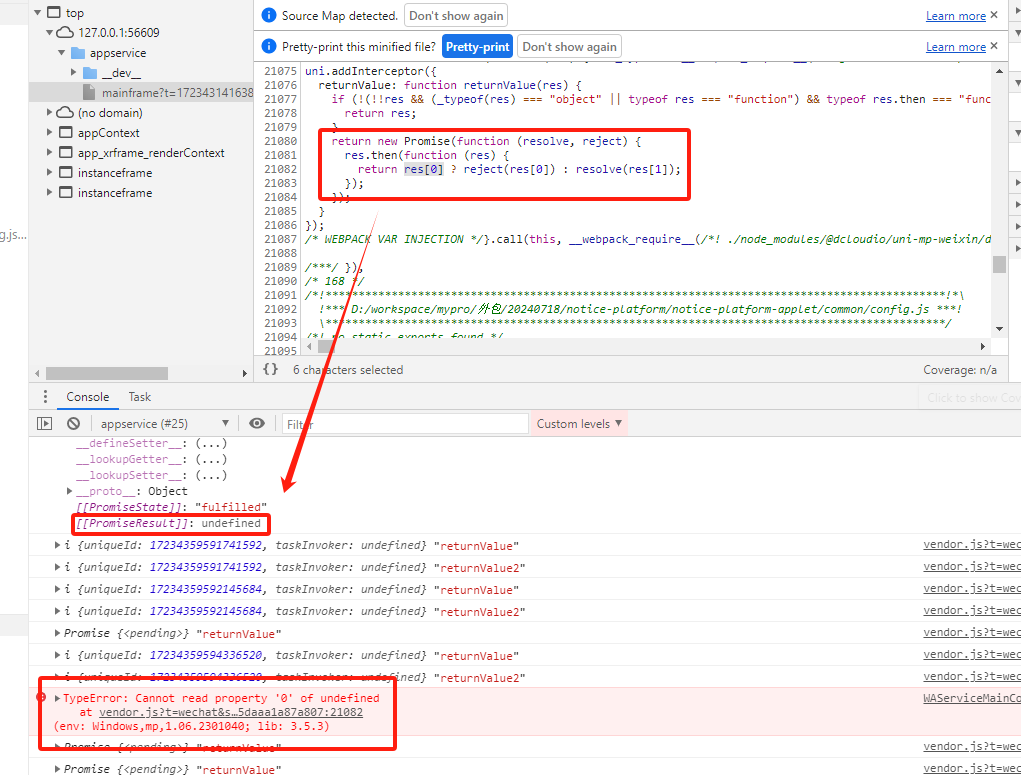
Task: Click the Source Map info icon
Action: pos(268,15)
